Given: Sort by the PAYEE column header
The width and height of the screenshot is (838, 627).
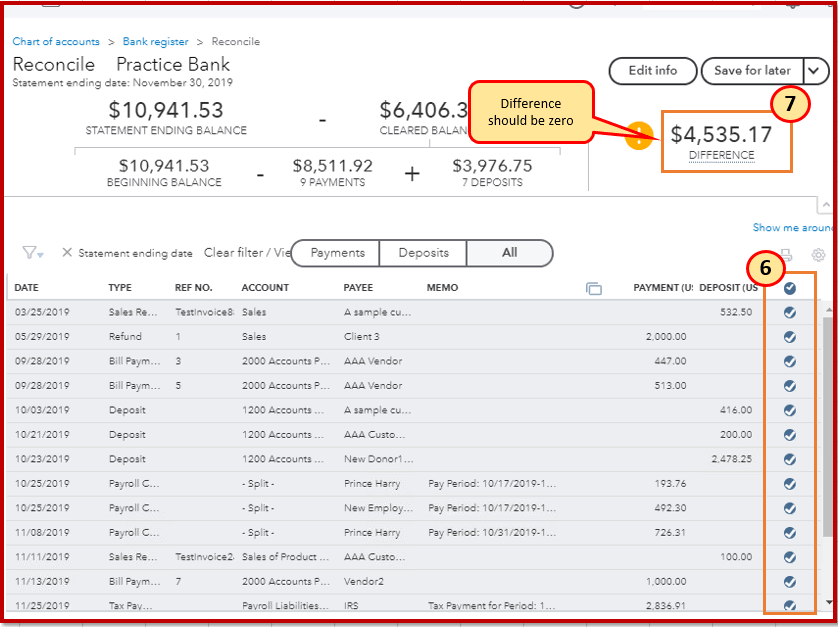Looking at the screenshot, I should click(x=358, y=288).
